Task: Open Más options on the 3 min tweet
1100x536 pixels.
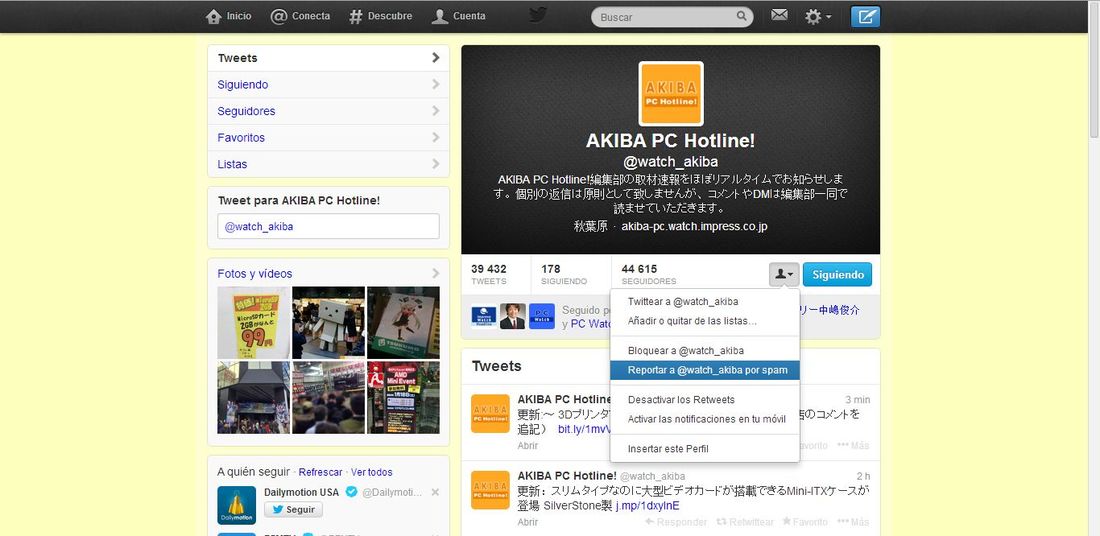Action: click(853, 445)
